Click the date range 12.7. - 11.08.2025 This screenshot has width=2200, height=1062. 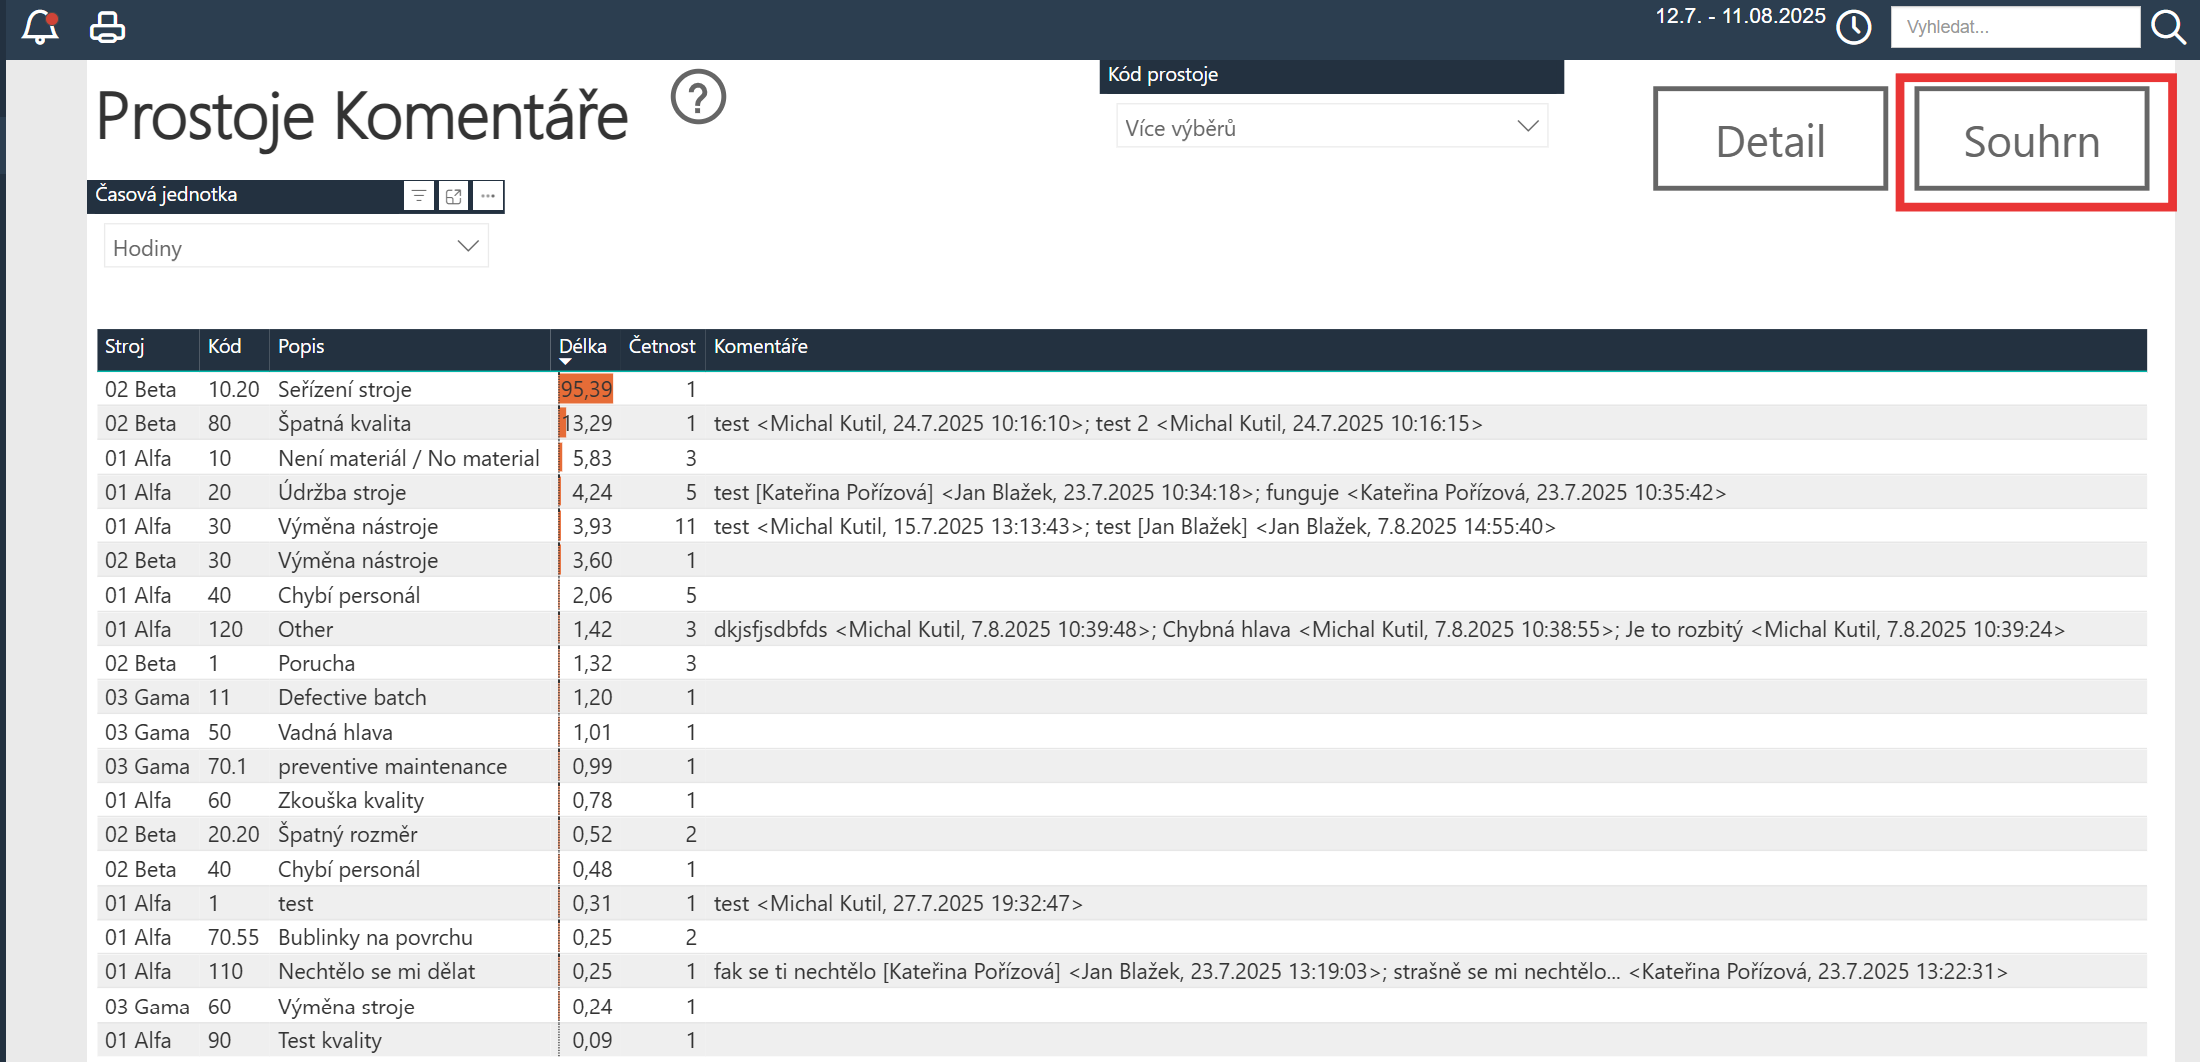coord(1740,16)
